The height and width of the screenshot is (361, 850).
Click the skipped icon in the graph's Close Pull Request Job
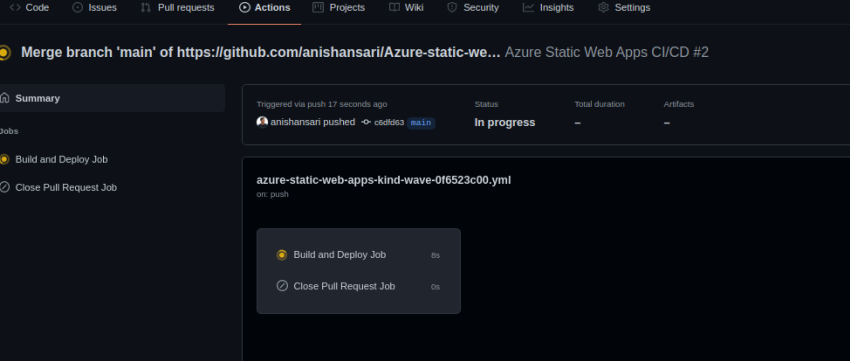[x=282, y=286]
